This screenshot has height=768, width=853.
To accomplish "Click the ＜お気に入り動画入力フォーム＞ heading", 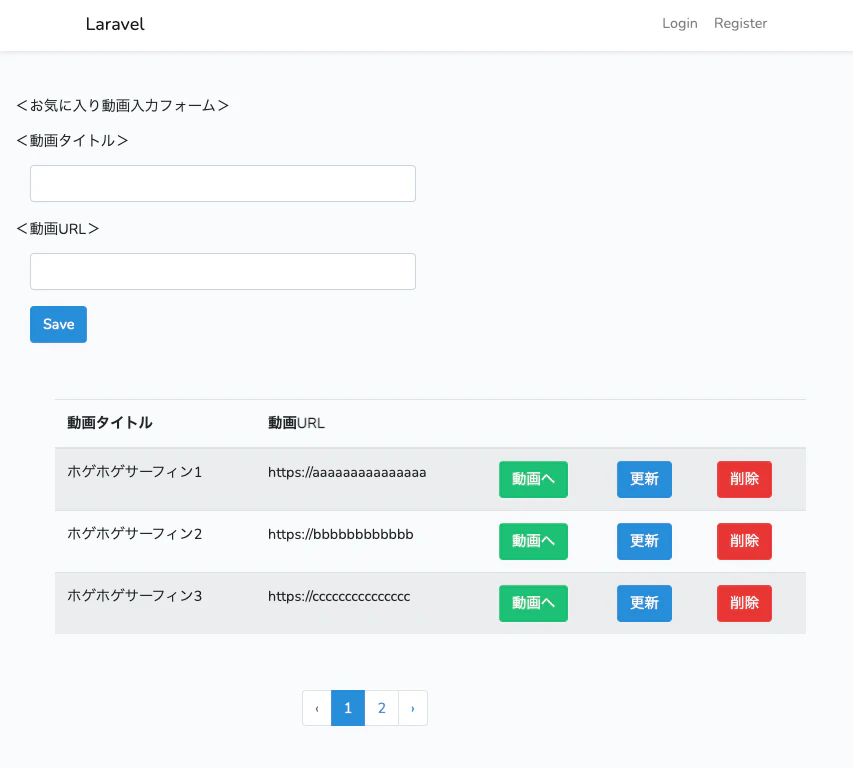I will coord(122,105).
